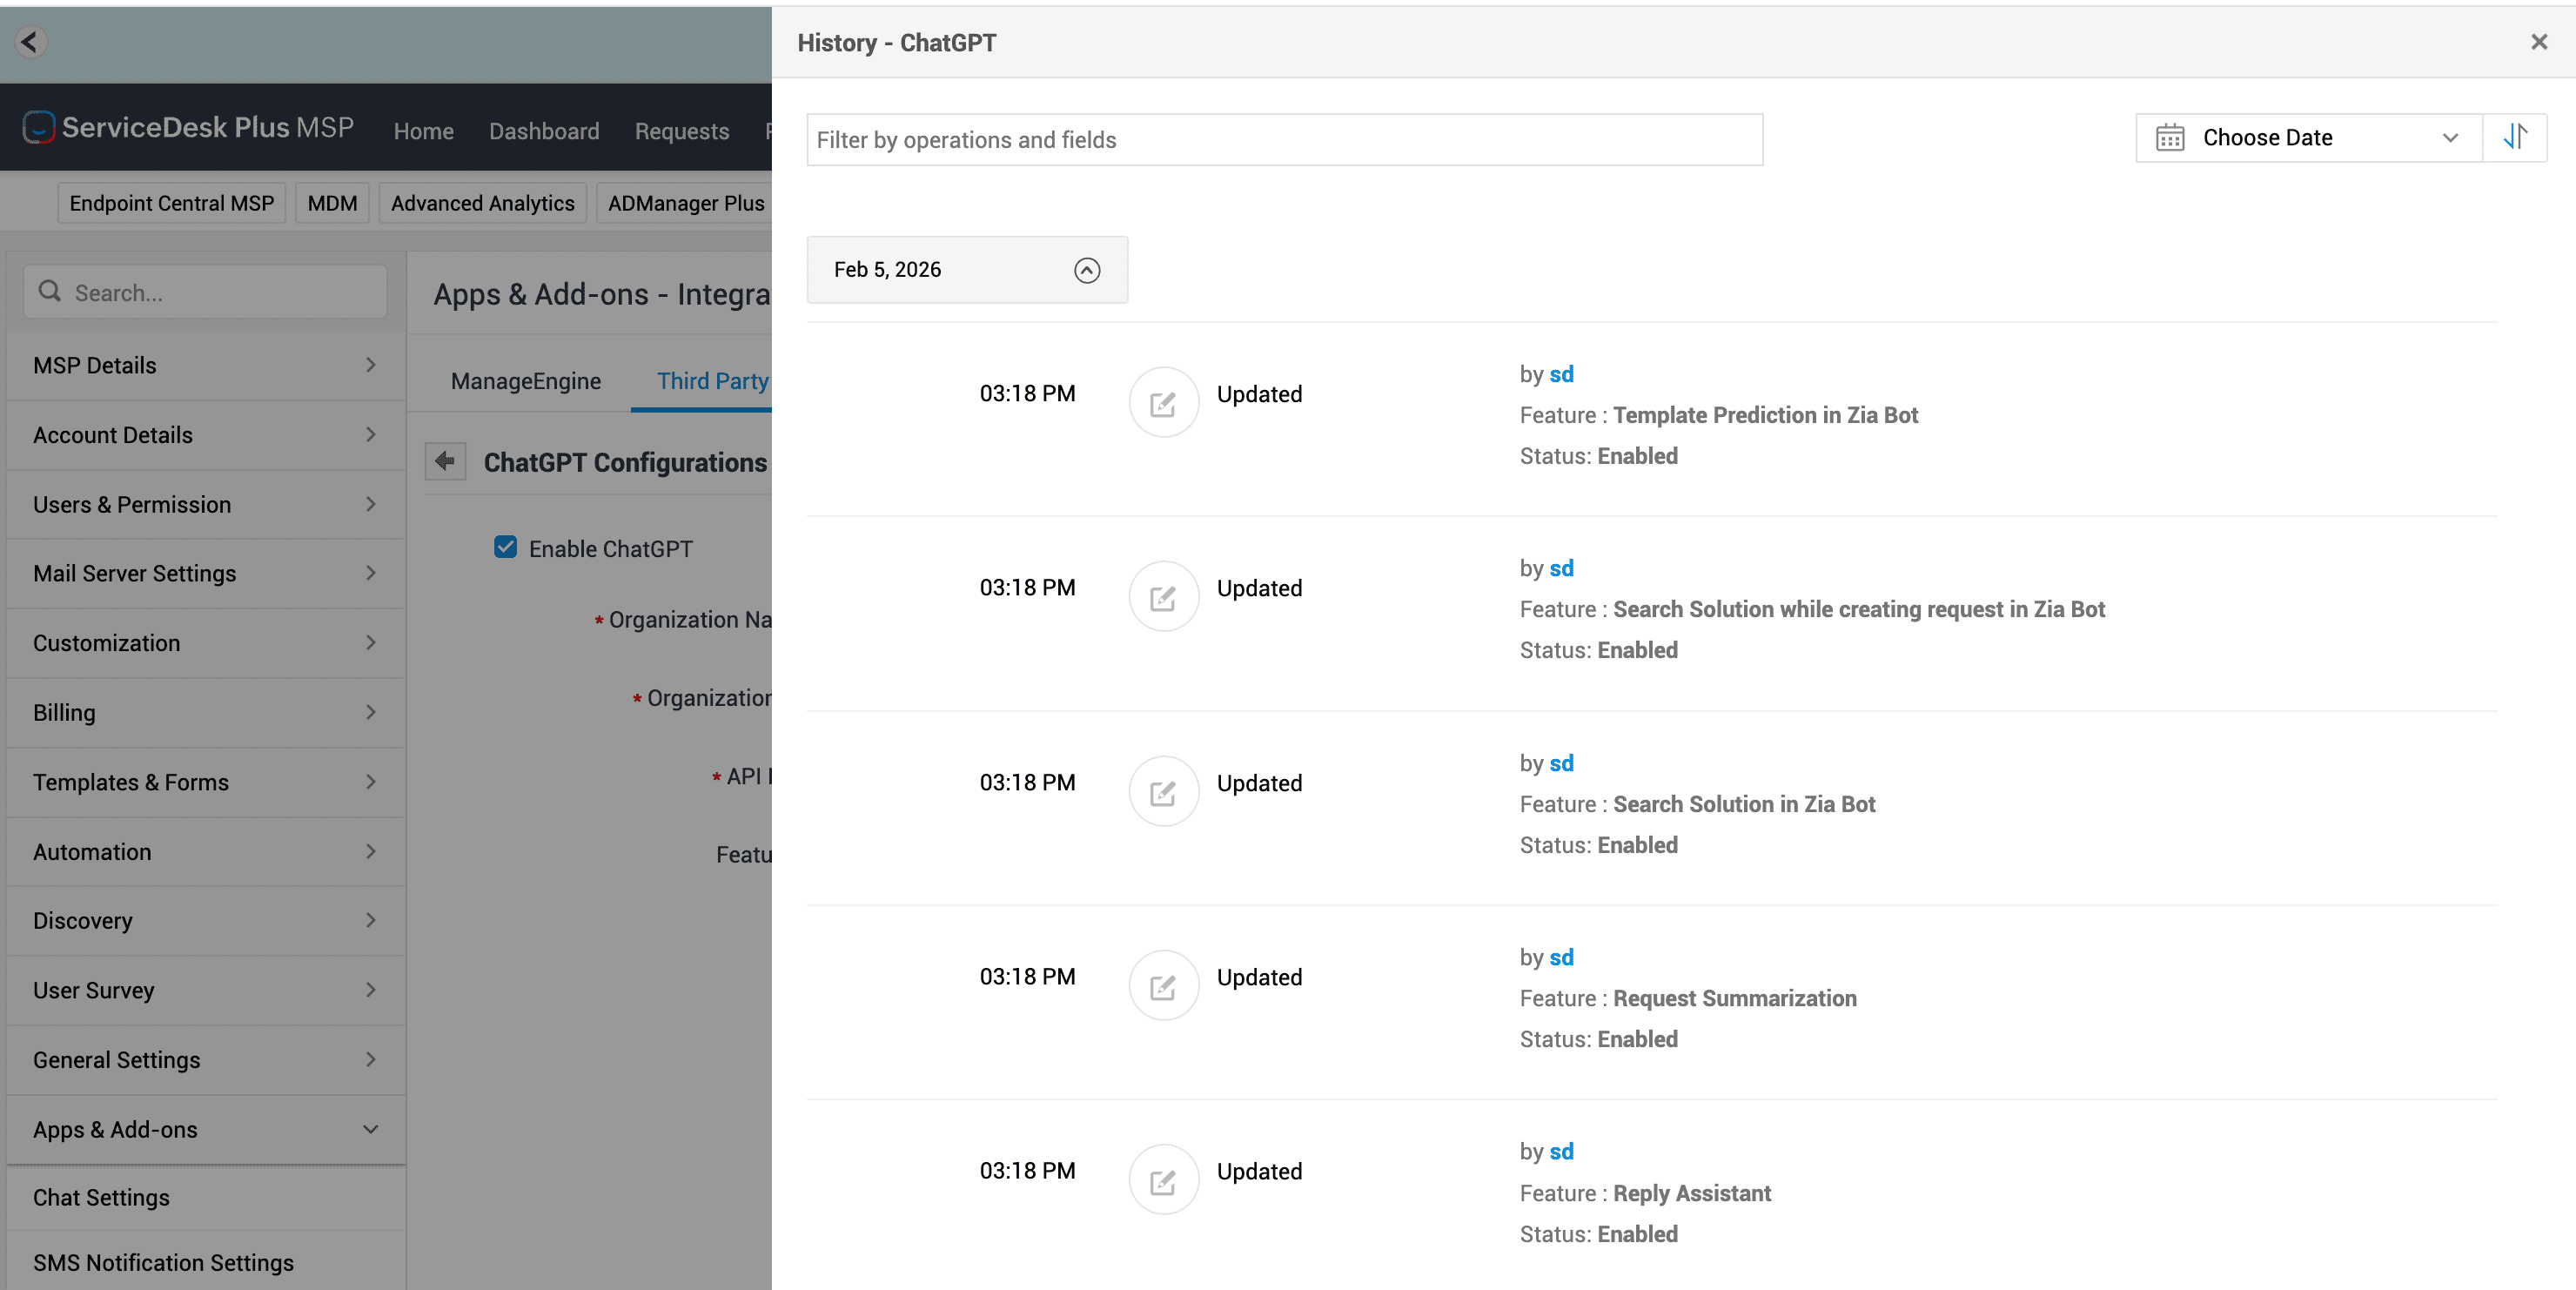Open the Endpoint Central MSP button
2576x1290 pixels.
click(x=171, y=203)
